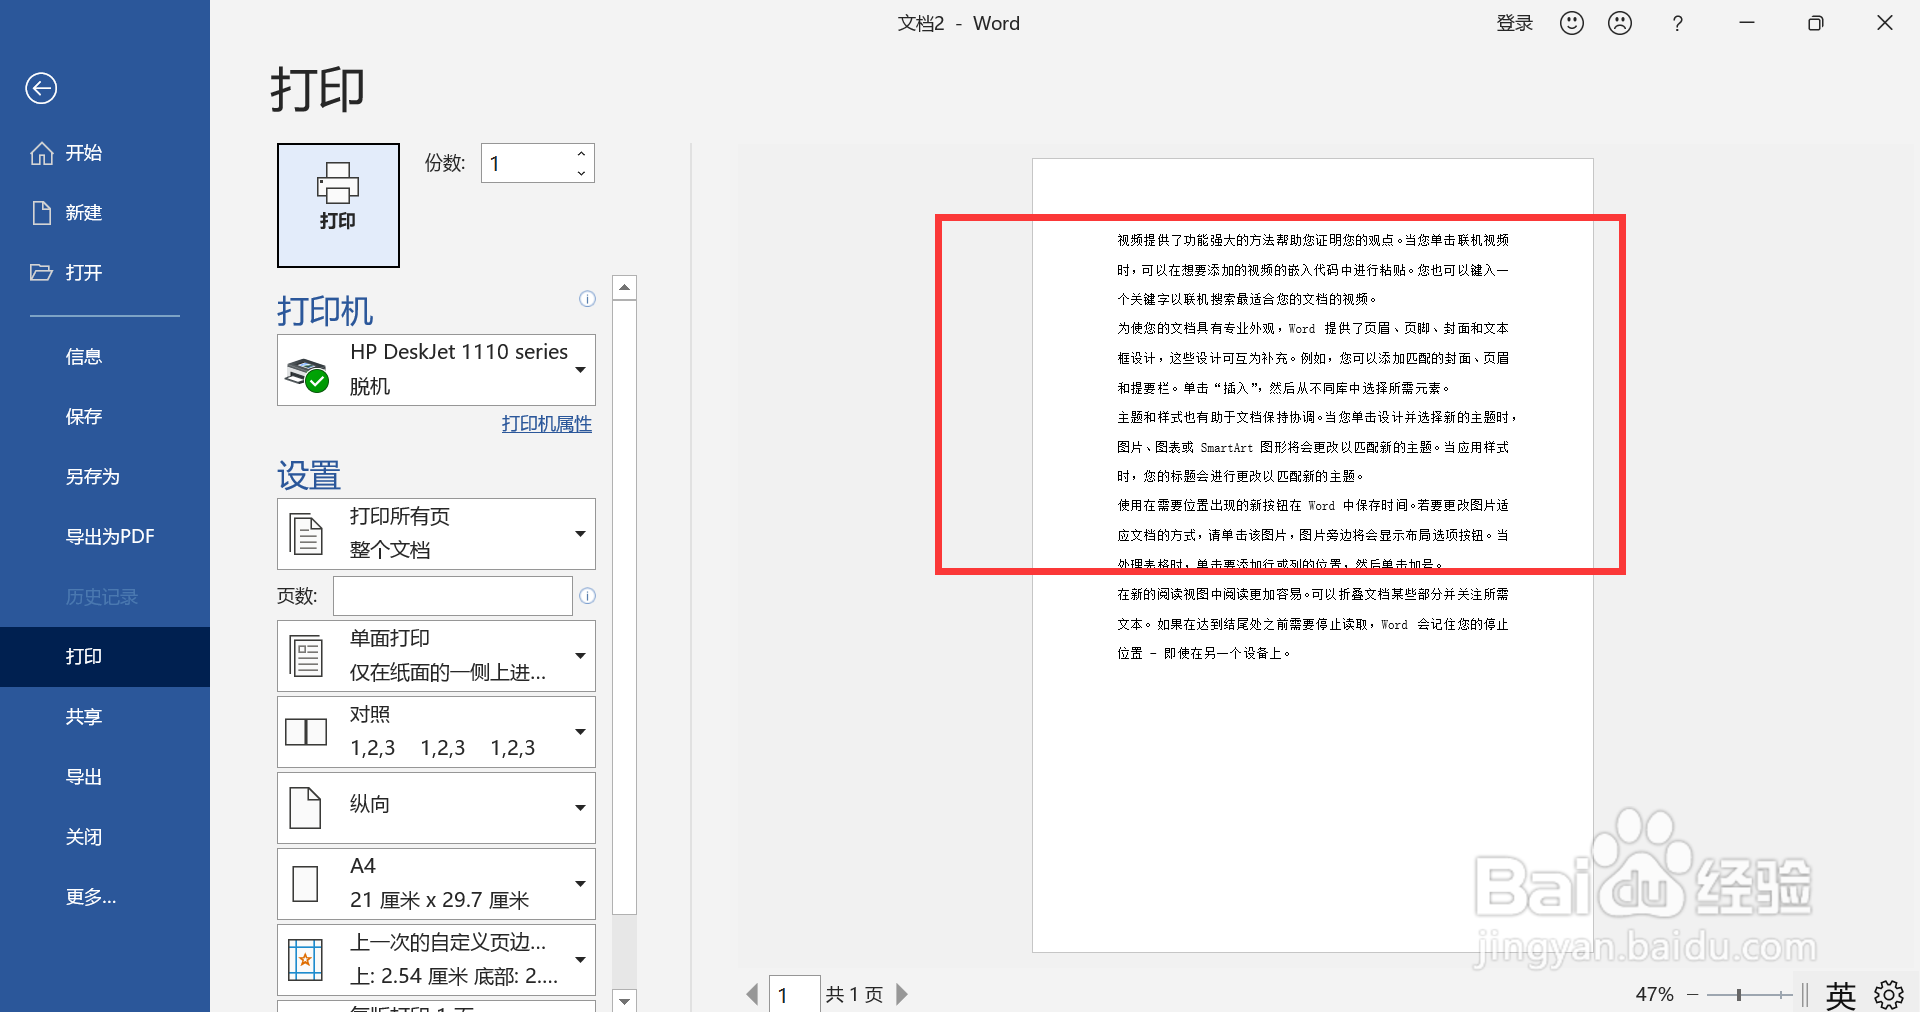The height and width of the screenshot is (1012, 1920).
Task: Open the A4 paper size dropdown
Action: pyautogui.click(x=436, y=884)
